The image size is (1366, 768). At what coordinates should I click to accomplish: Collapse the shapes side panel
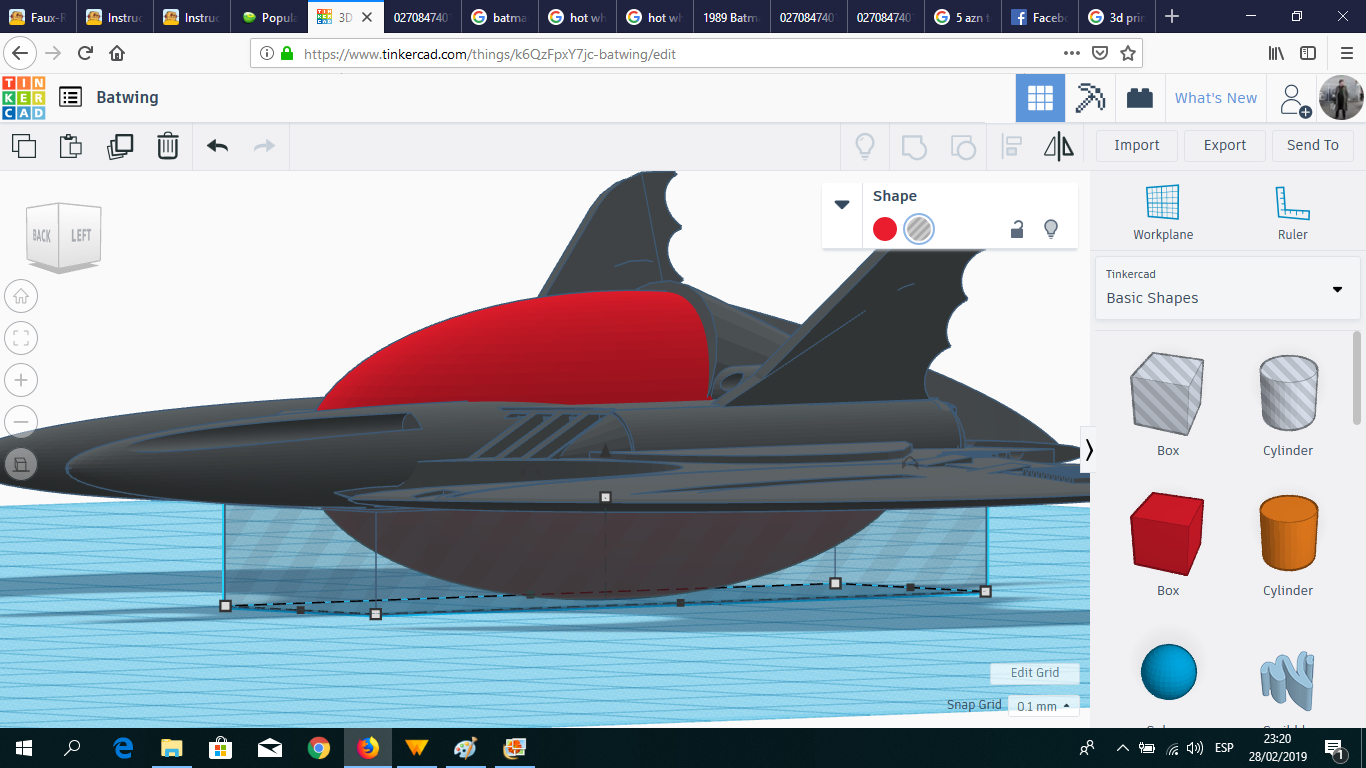pos(1089,450)
